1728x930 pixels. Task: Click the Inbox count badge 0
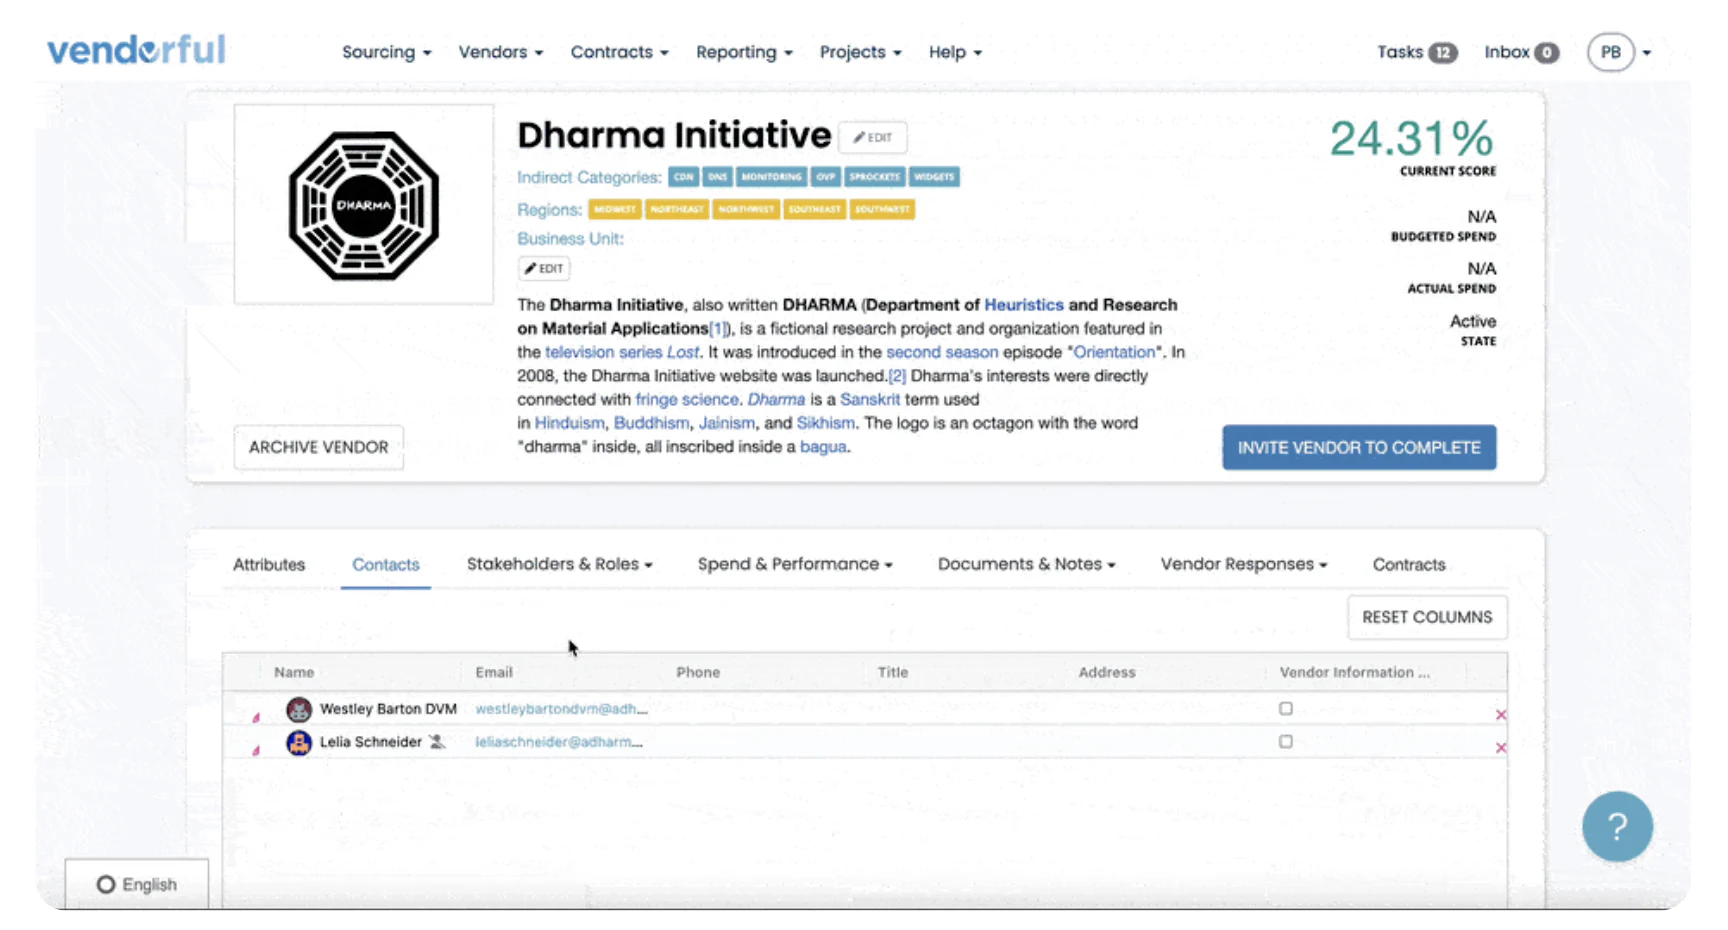(1546, 53)
